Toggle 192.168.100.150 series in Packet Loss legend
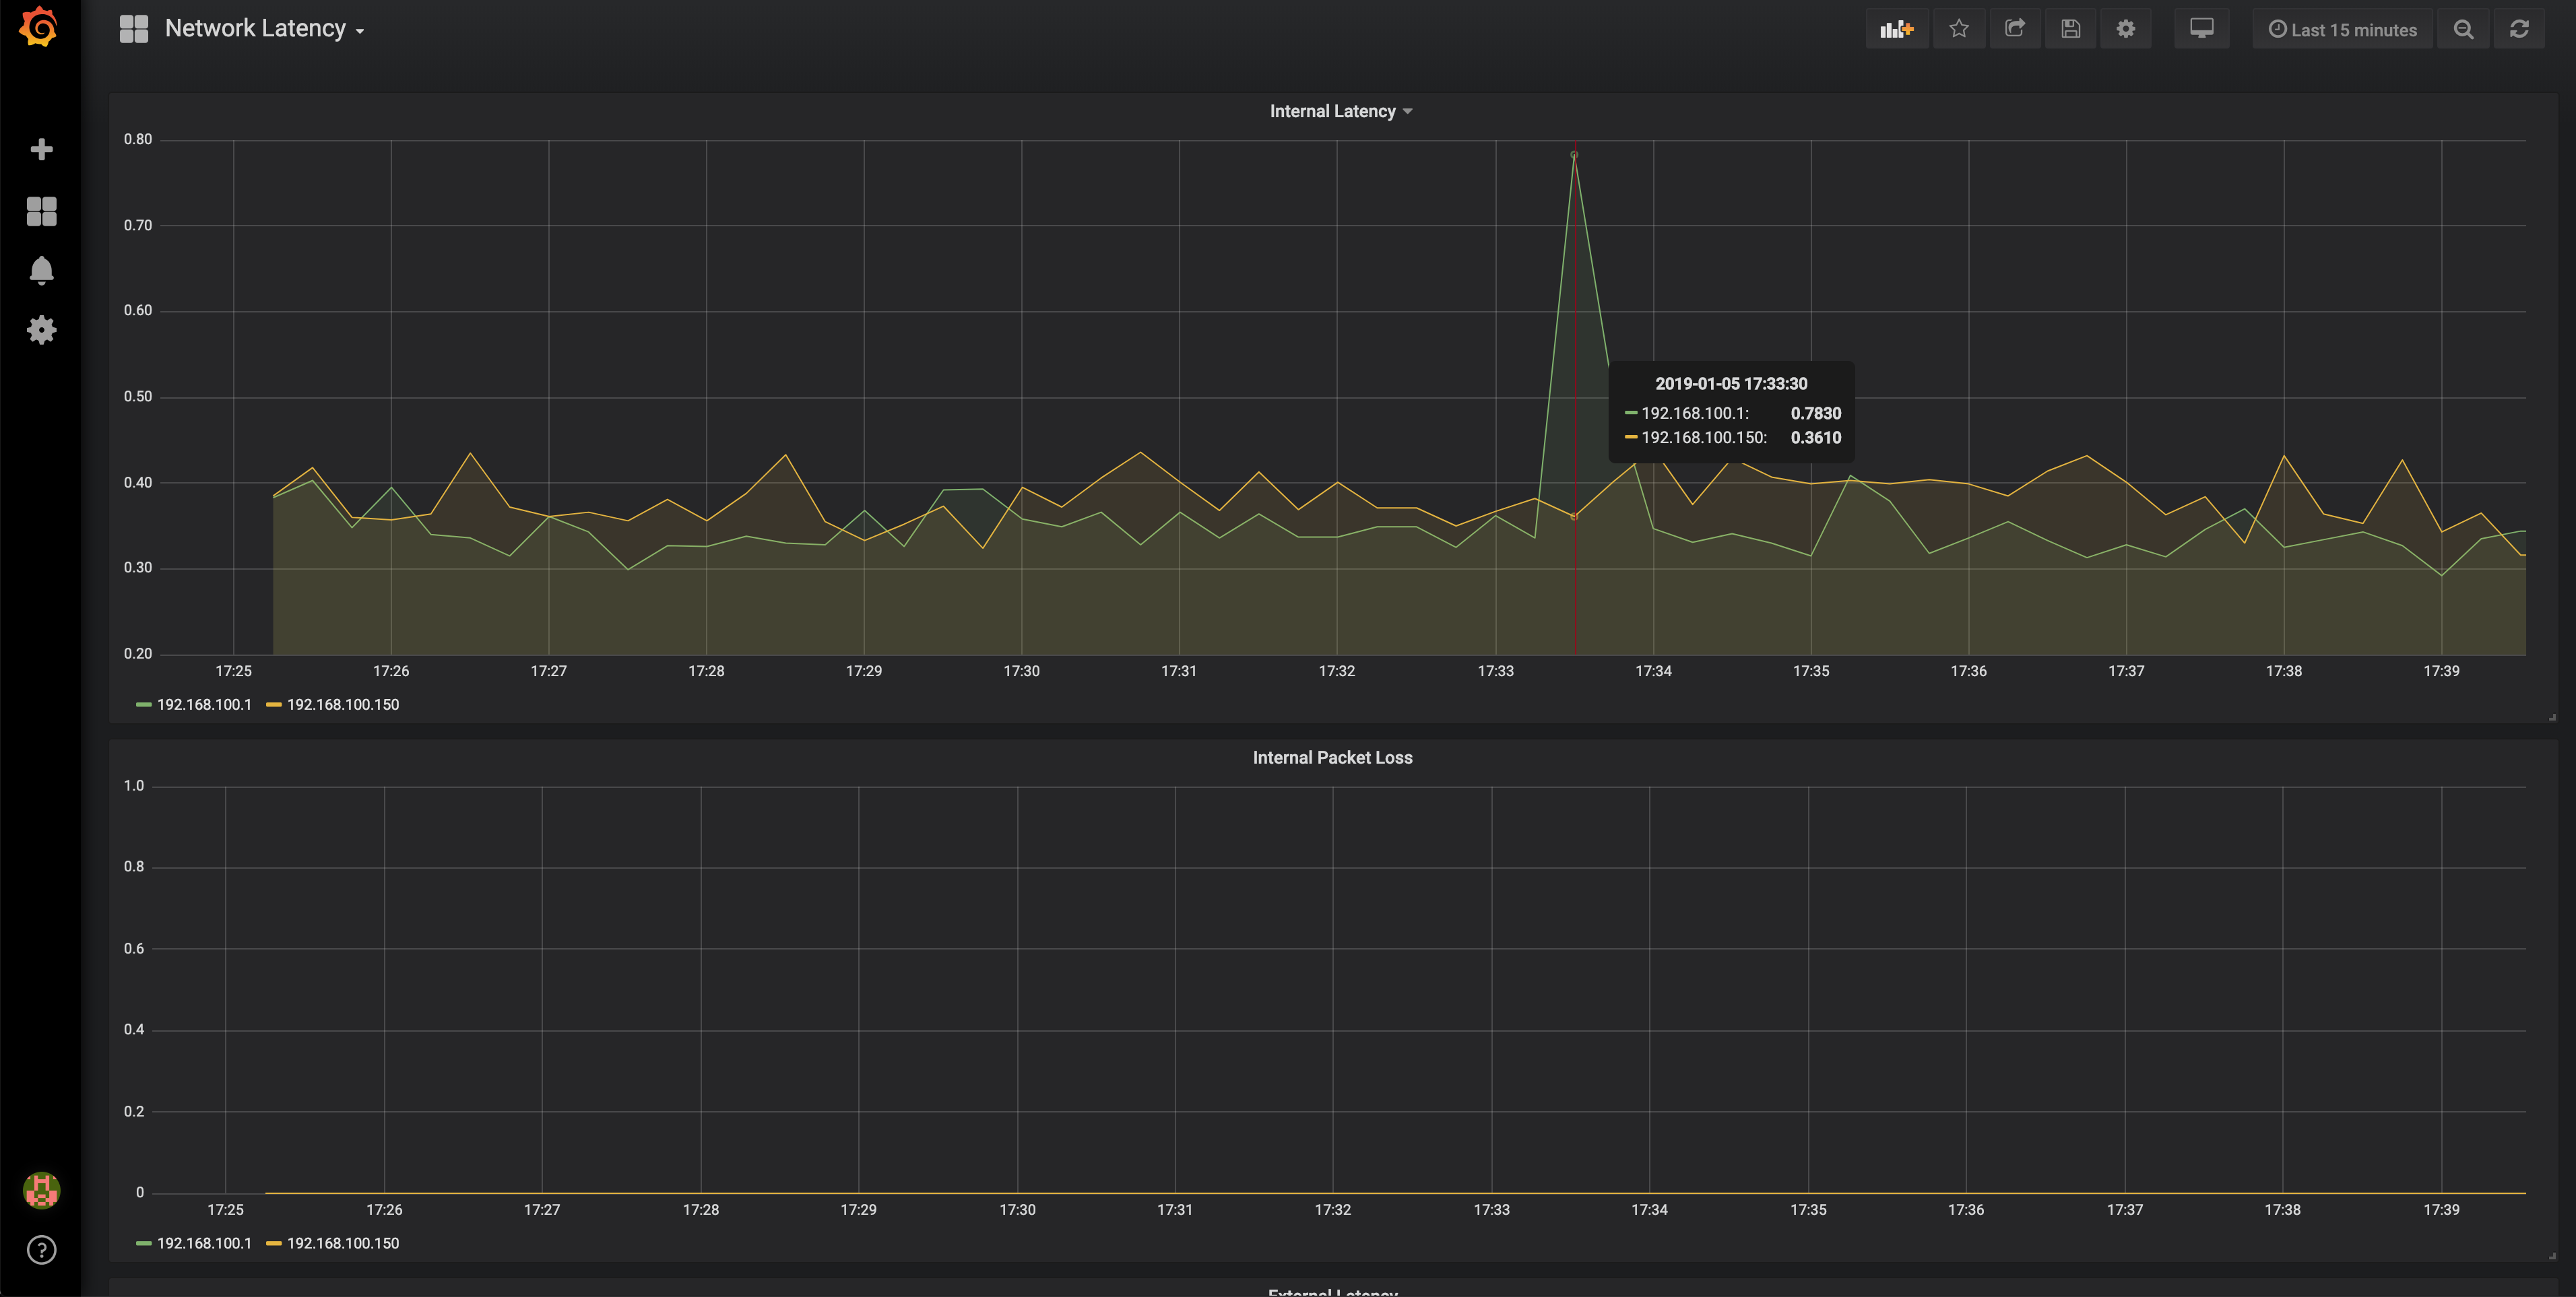2576x1297 pixels. click(x=343, y=1243)
